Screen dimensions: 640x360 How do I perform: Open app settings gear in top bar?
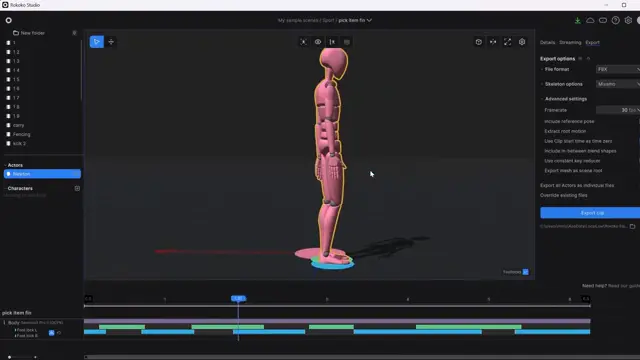(628, 20)
